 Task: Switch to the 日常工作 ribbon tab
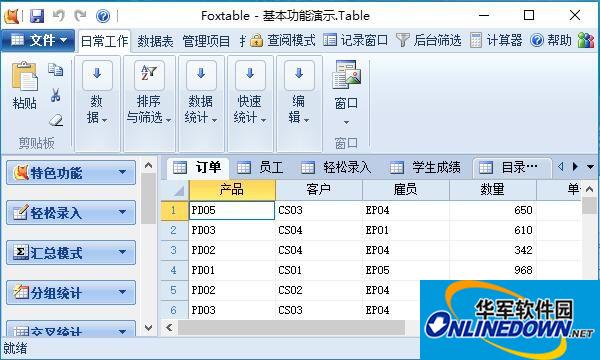pos(104,41)
